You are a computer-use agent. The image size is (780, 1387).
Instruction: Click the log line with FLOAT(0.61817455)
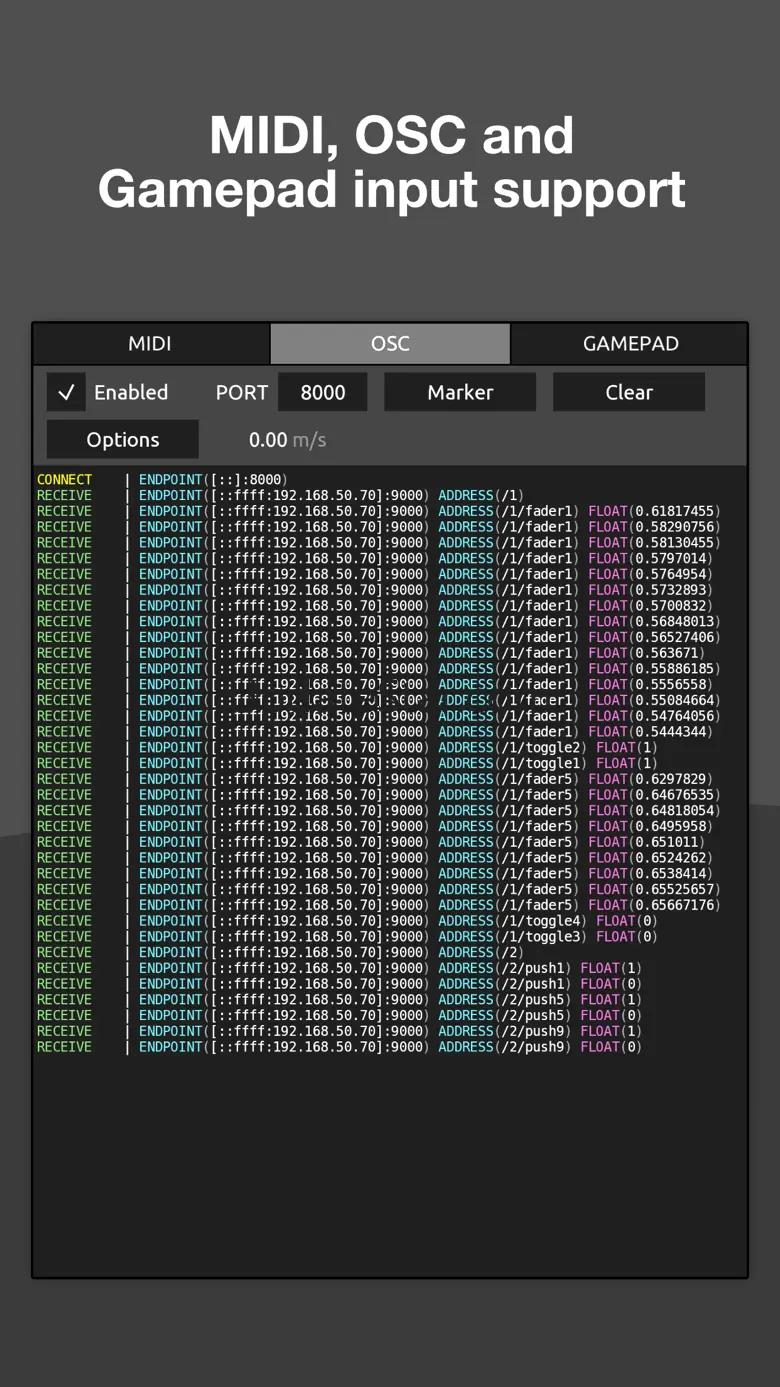378,511
